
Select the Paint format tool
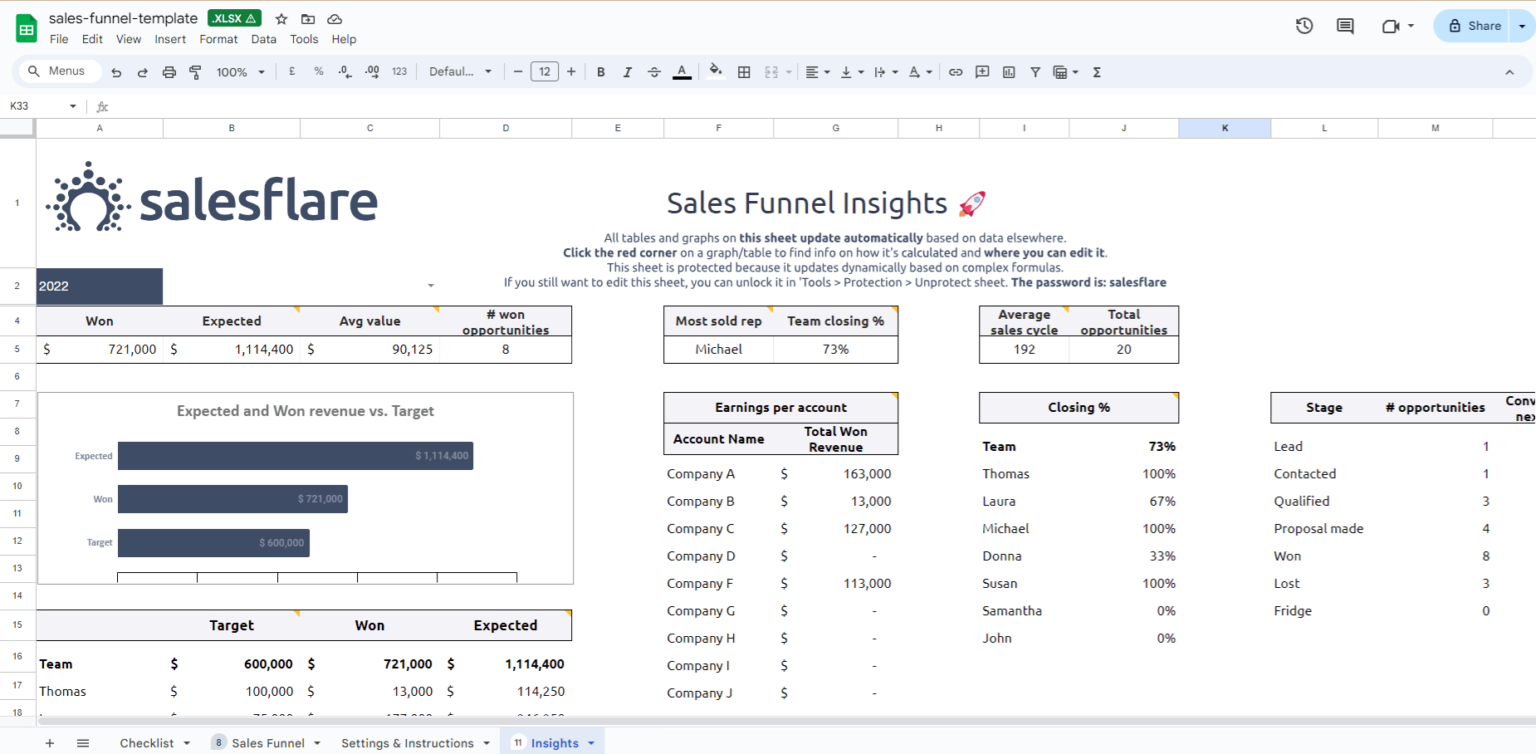click(195, 71)
